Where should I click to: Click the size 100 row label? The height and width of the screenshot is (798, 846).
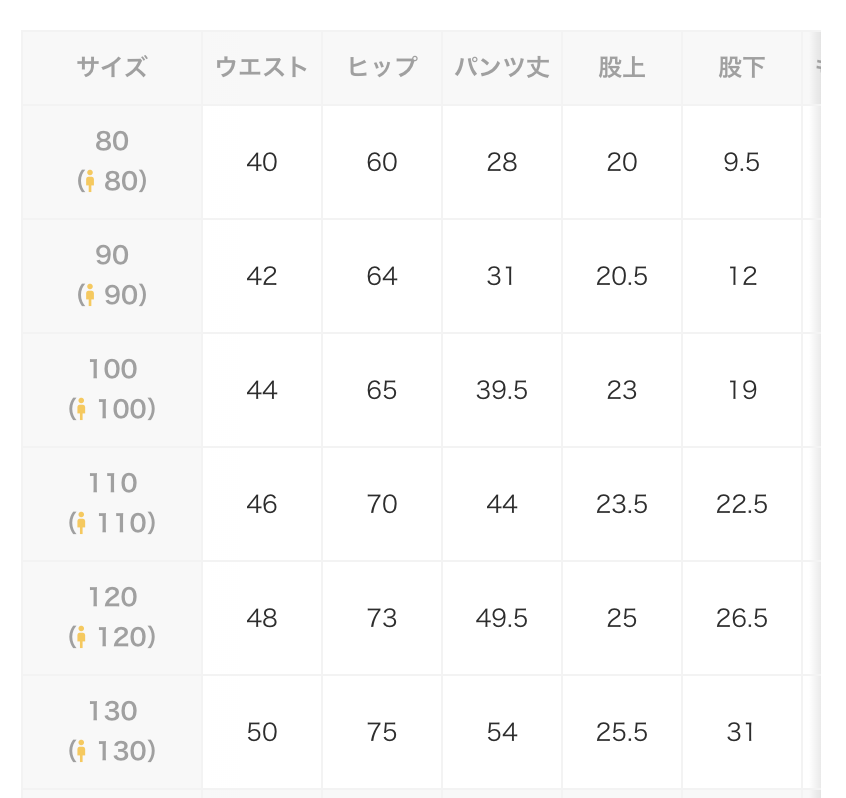point(112,389)
